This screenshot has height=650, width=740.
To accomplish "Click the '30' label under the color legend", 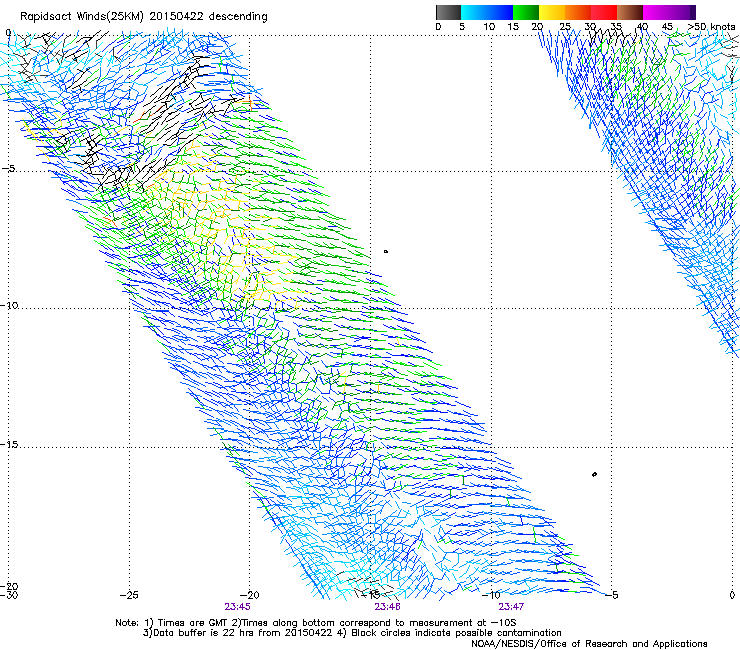I will pos(590,27).
